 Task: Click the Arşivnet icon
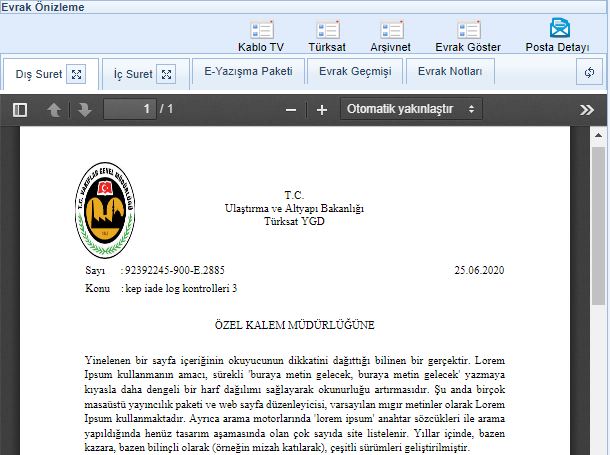(x=392, y=30)
